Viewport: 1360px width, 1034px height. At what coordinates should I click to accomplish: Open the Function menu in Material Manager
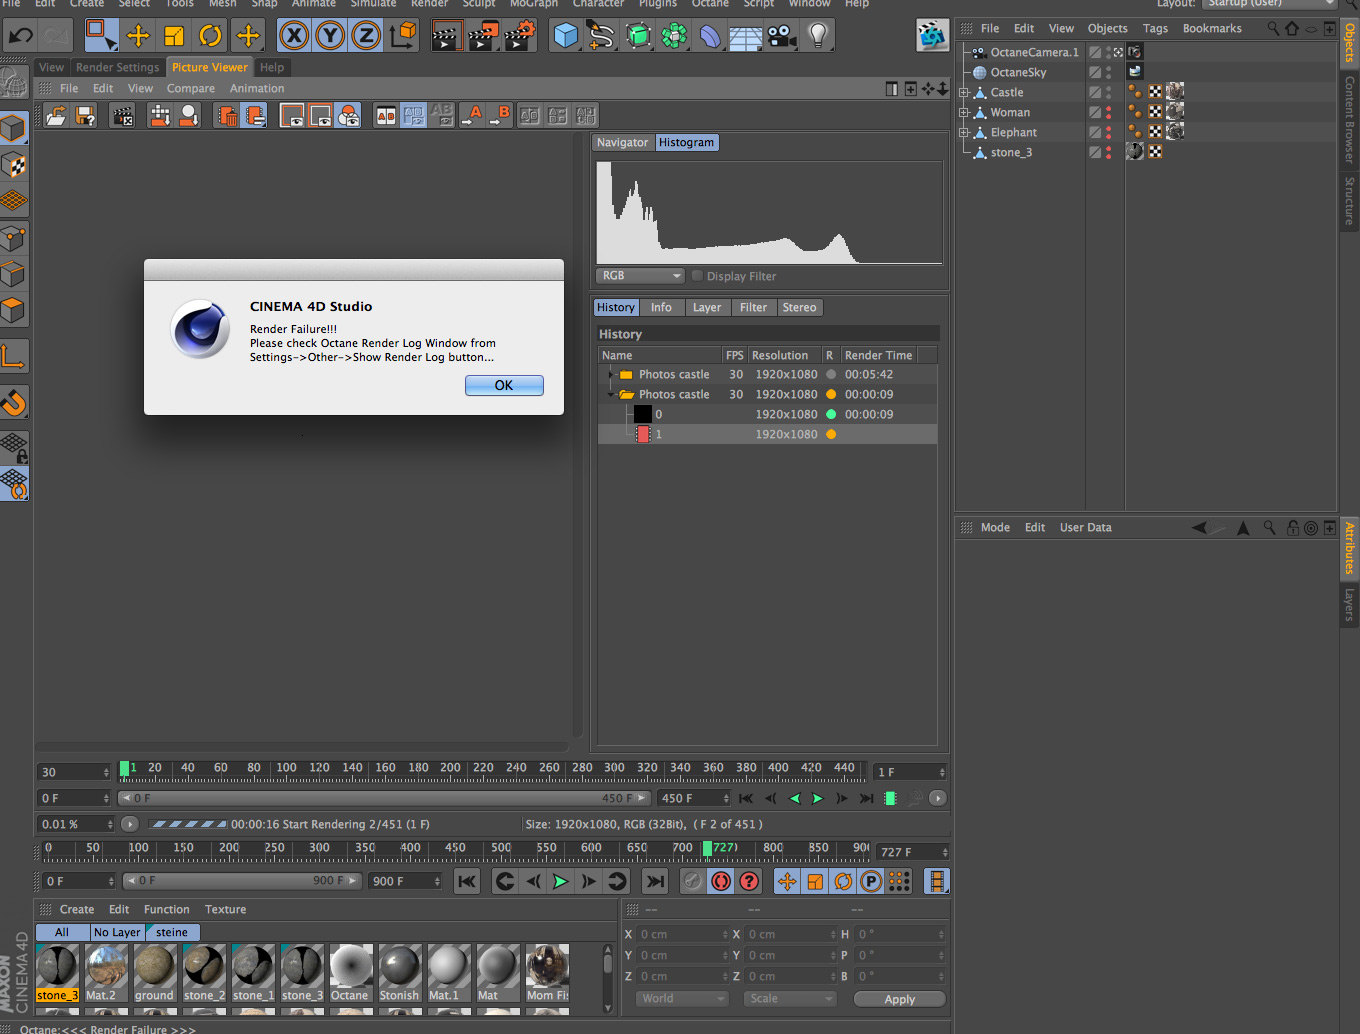[166, 909]
